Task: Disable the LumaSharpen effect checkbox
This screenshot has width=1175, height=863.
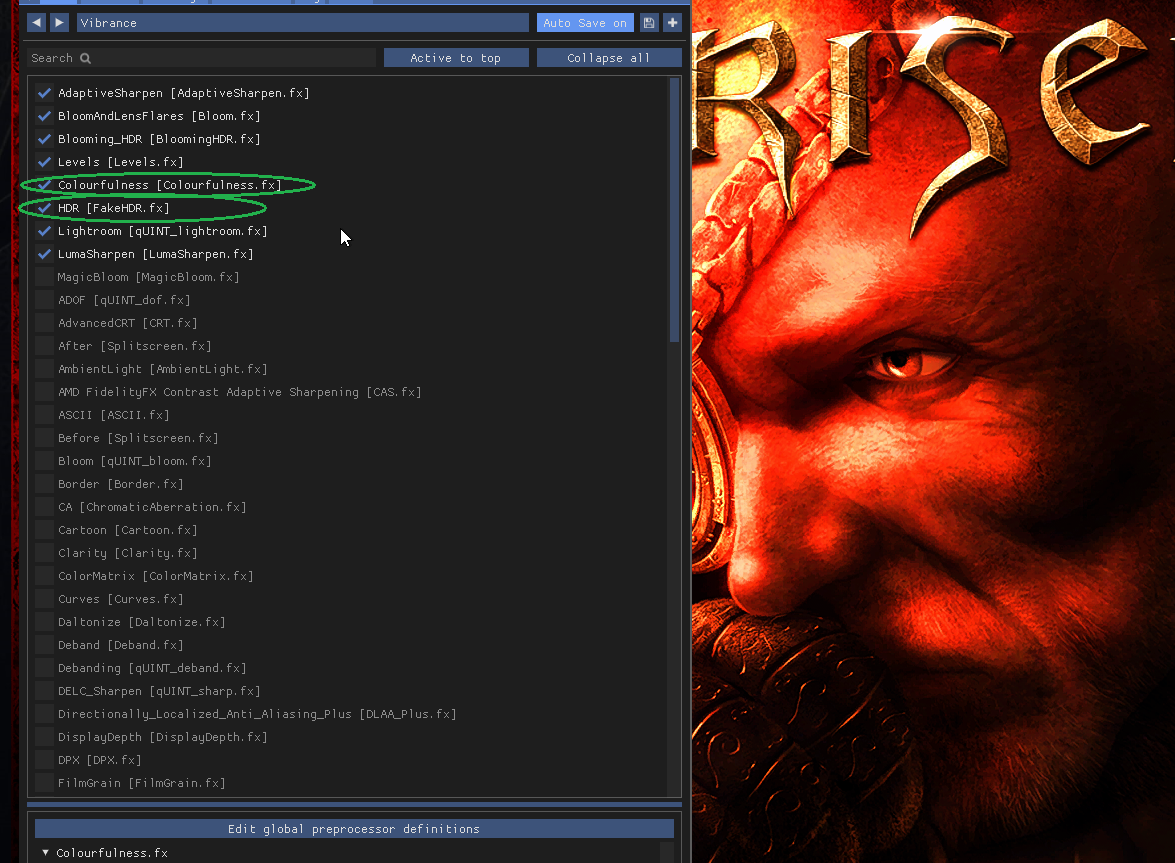Action: [x=44, y=254]
